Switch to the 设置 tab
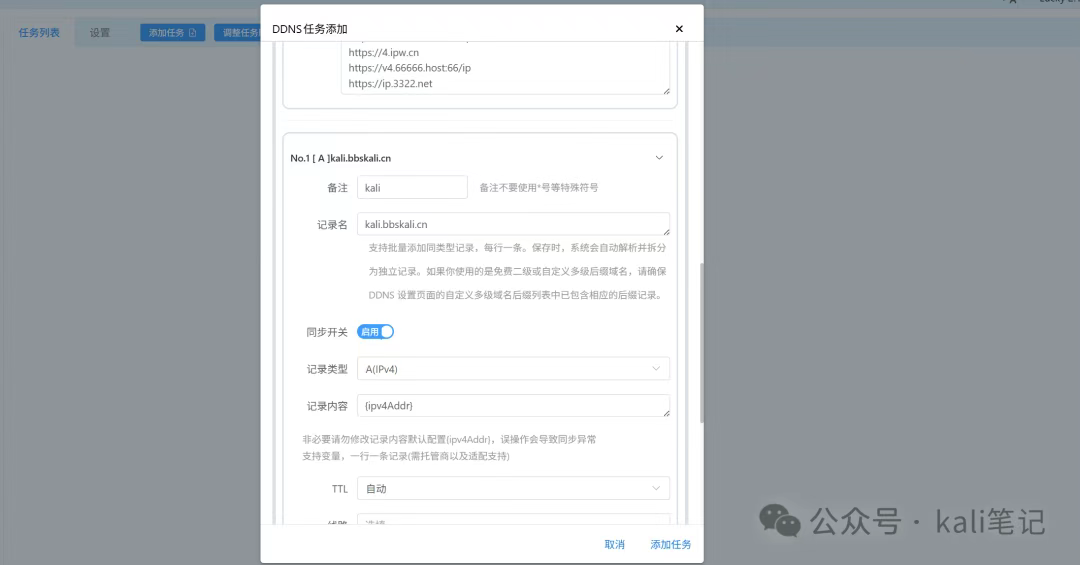Image resolution: width=1080 pixels, height=565 pixels. (x=100, y=32)
